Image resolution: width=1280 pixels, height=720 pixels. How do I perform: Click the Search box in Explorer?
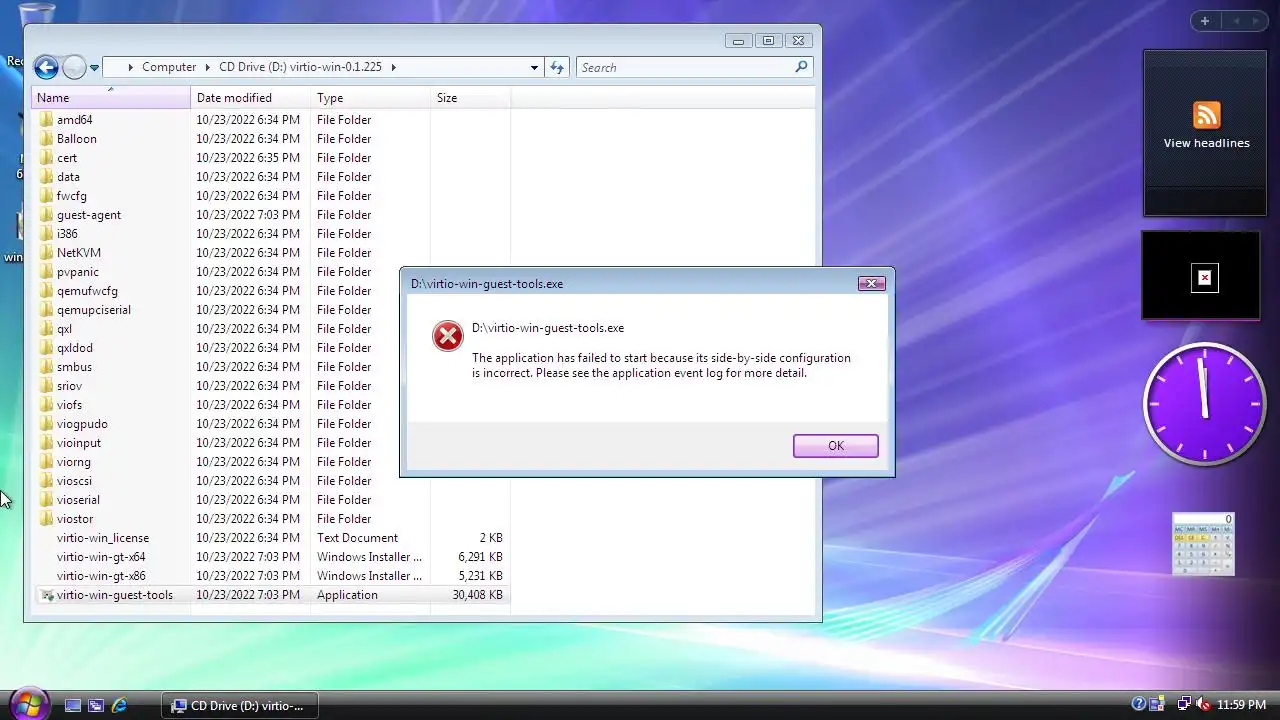coord(695,67)
